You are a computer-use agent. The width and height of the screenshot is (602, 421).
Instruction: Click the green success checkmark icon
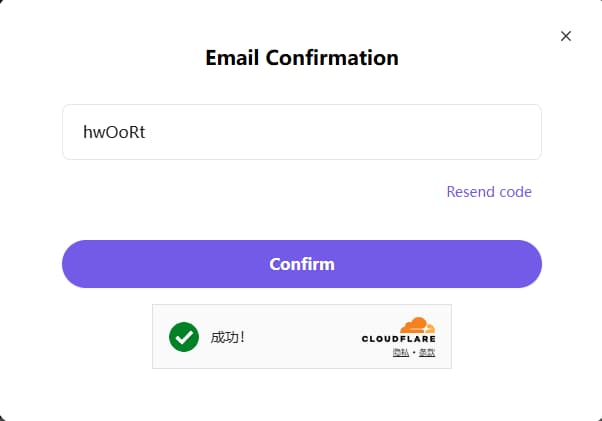(x=184, y=337)
